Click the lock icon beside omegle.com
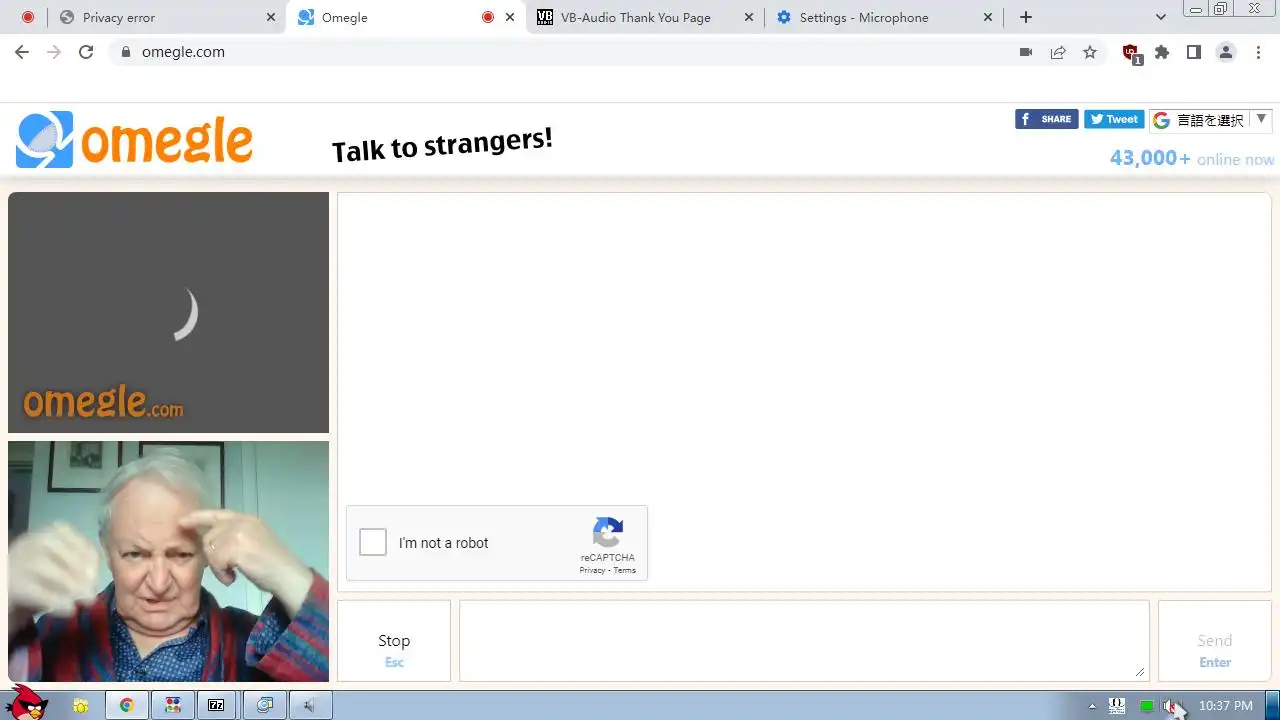 click(125, 52)
